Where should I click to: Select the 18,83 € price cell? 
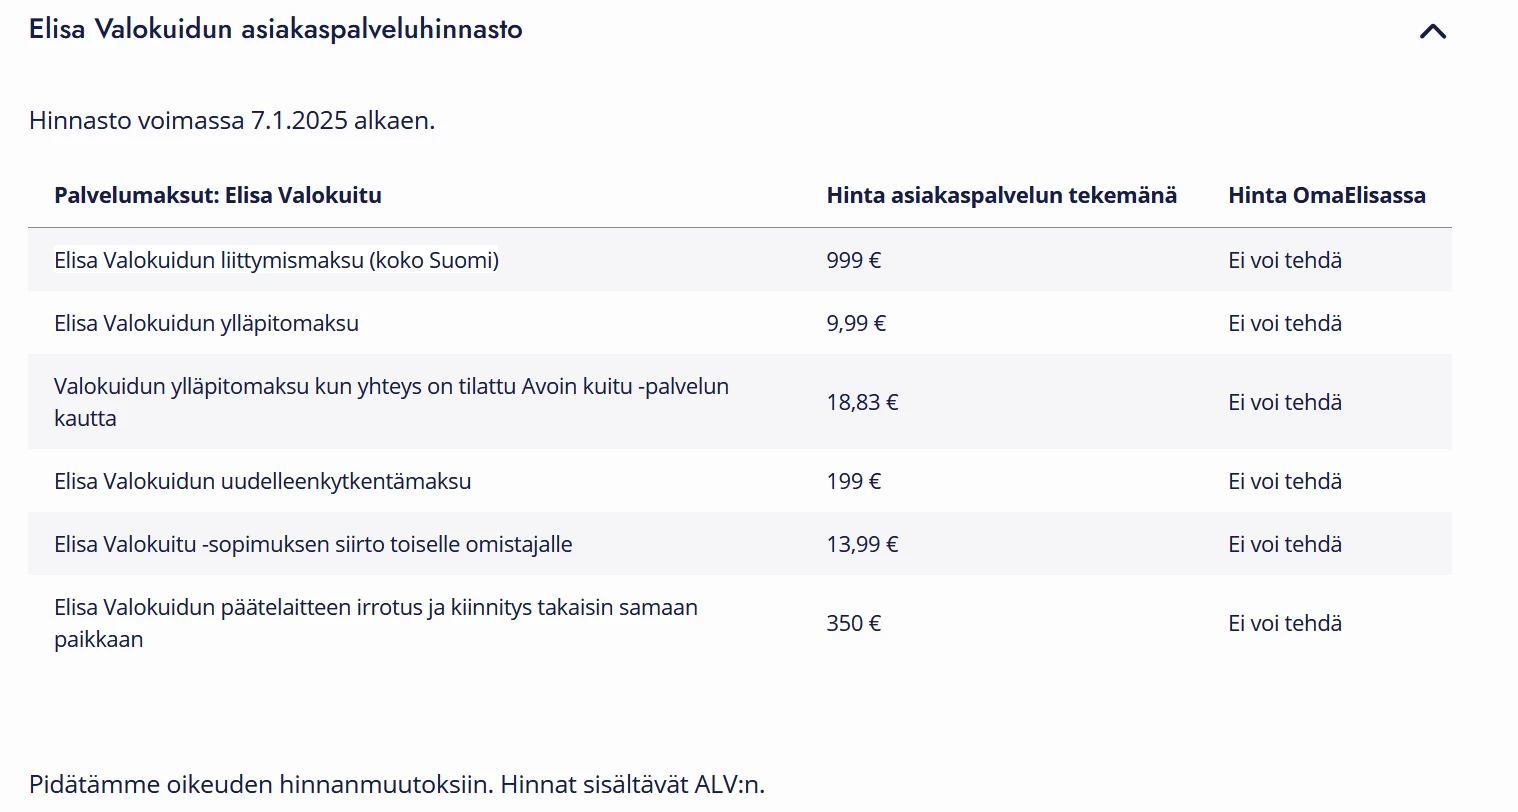pyautogui.click(x=862, y=402)
